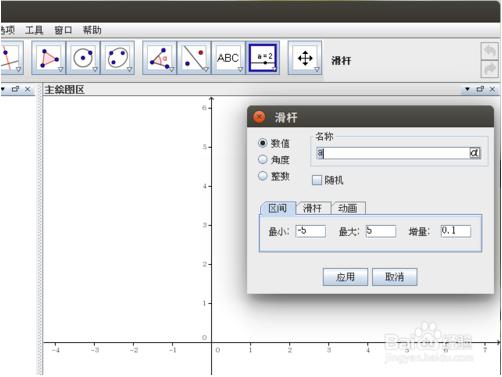The height and width of the screenshot is (377, 502).
Task: Undock the 主绘图区 view into window
Action: 480,89
